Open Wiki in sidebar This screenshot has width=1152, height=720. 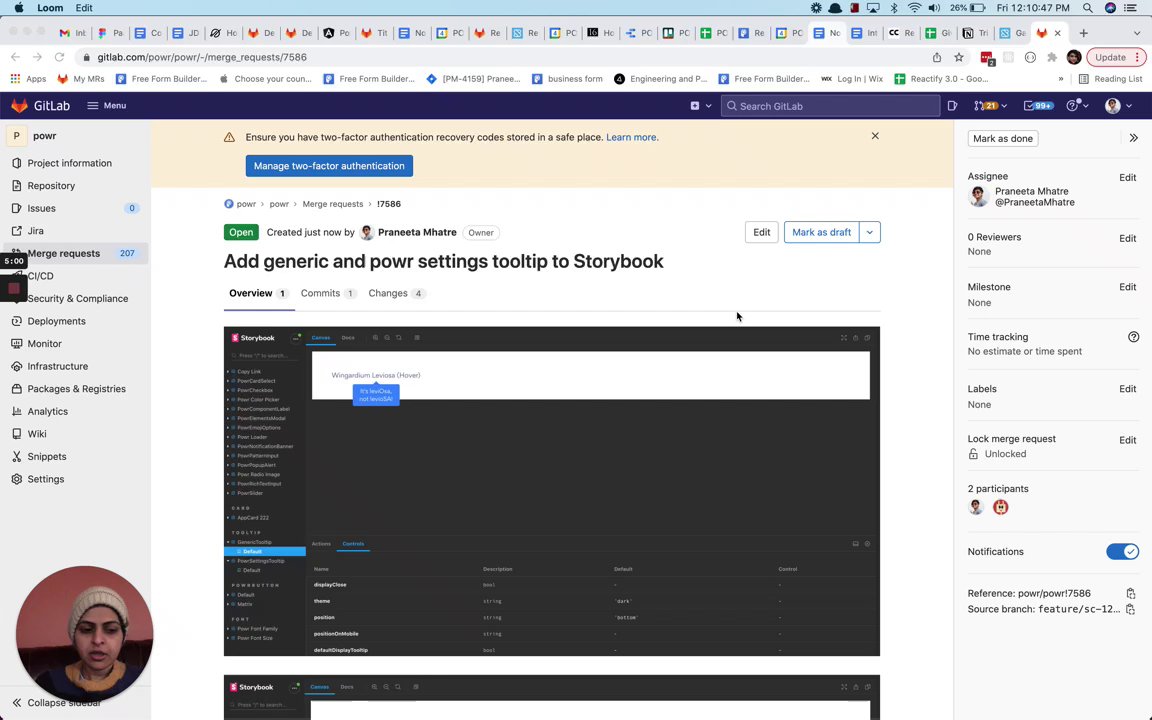(x=75, y=434)
